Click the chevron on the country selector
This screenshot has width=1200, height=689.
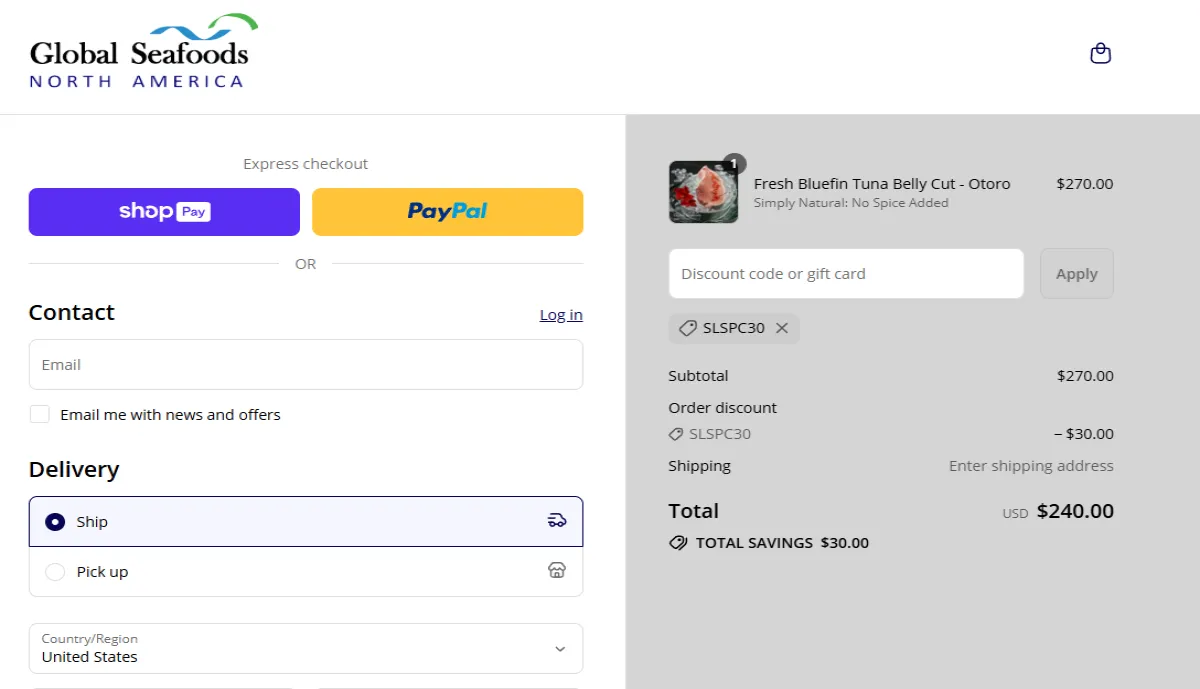560,648
